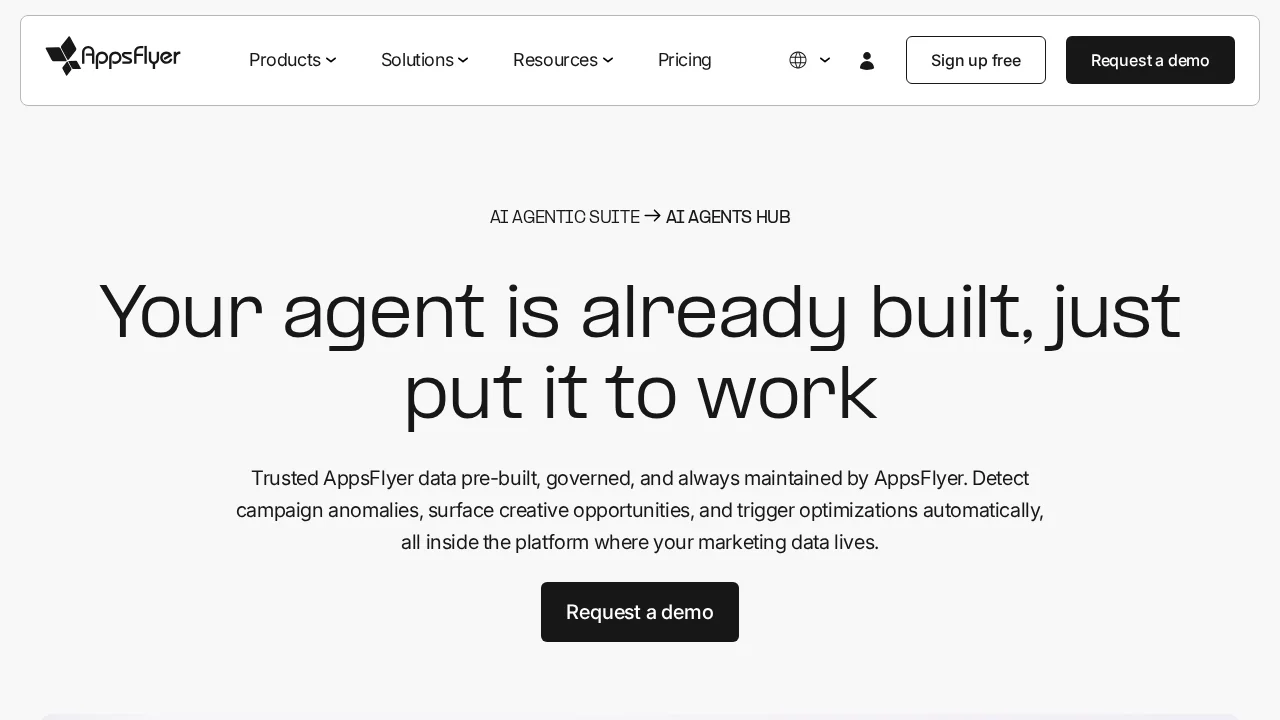The image size is (1280, 720).
Task: Click Sign up free
Action: coord(975,60)
